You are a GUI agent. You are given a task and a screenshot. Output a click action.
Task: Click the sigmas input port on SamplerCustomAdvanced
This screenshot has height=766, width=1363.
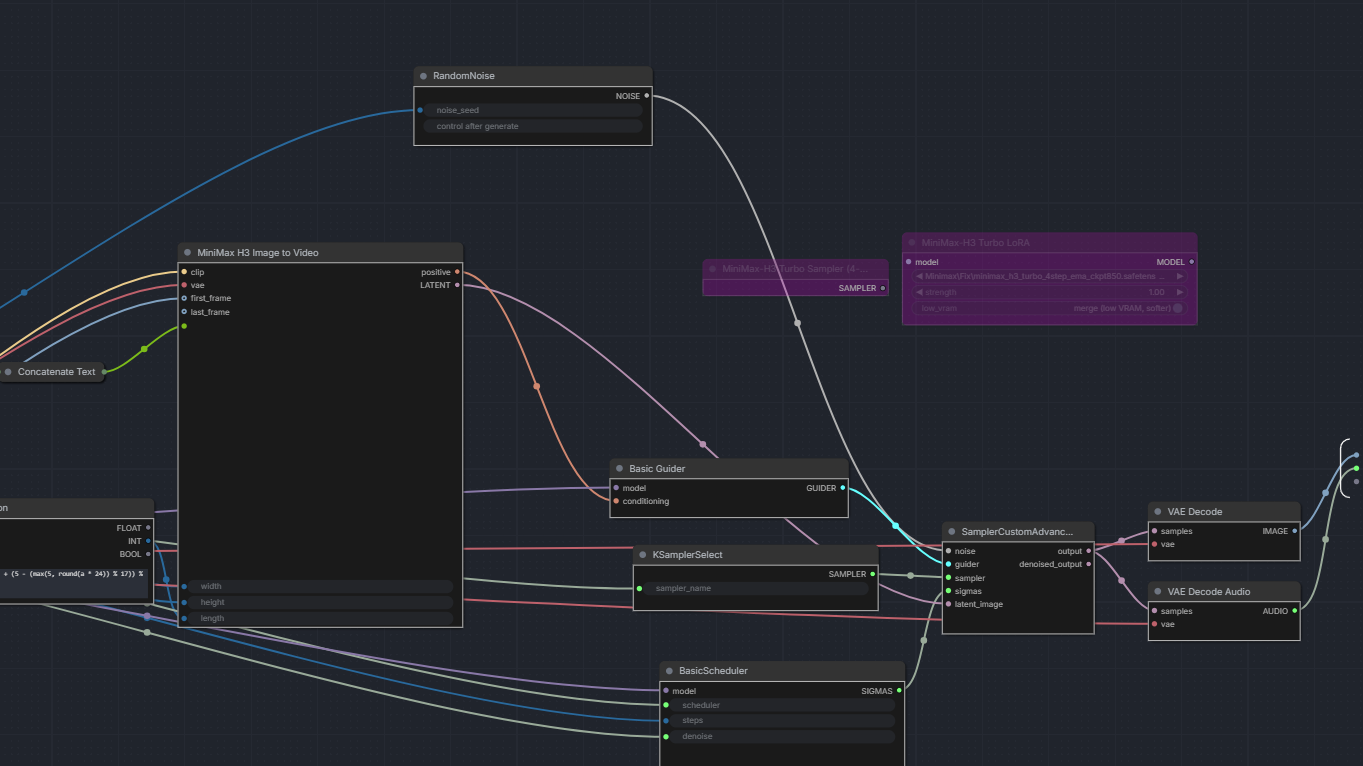coord(948,591)
